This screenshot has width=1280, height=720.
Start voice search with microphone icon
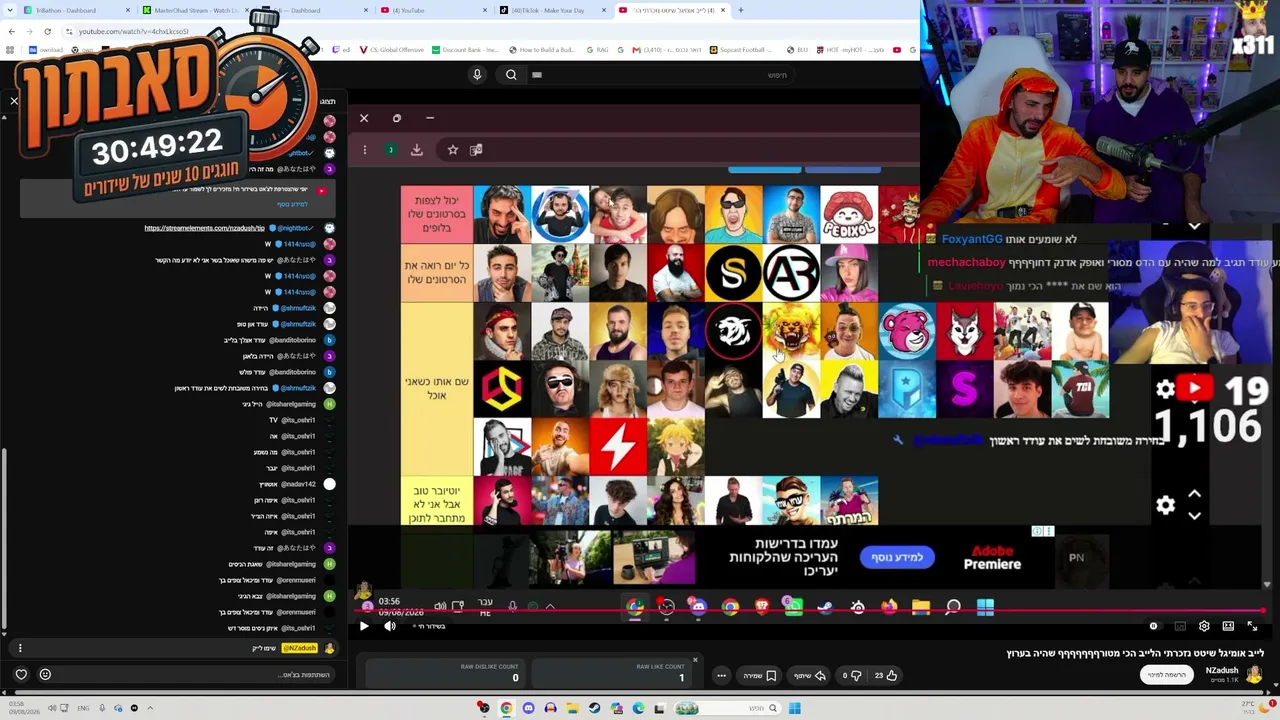[477, 74]
